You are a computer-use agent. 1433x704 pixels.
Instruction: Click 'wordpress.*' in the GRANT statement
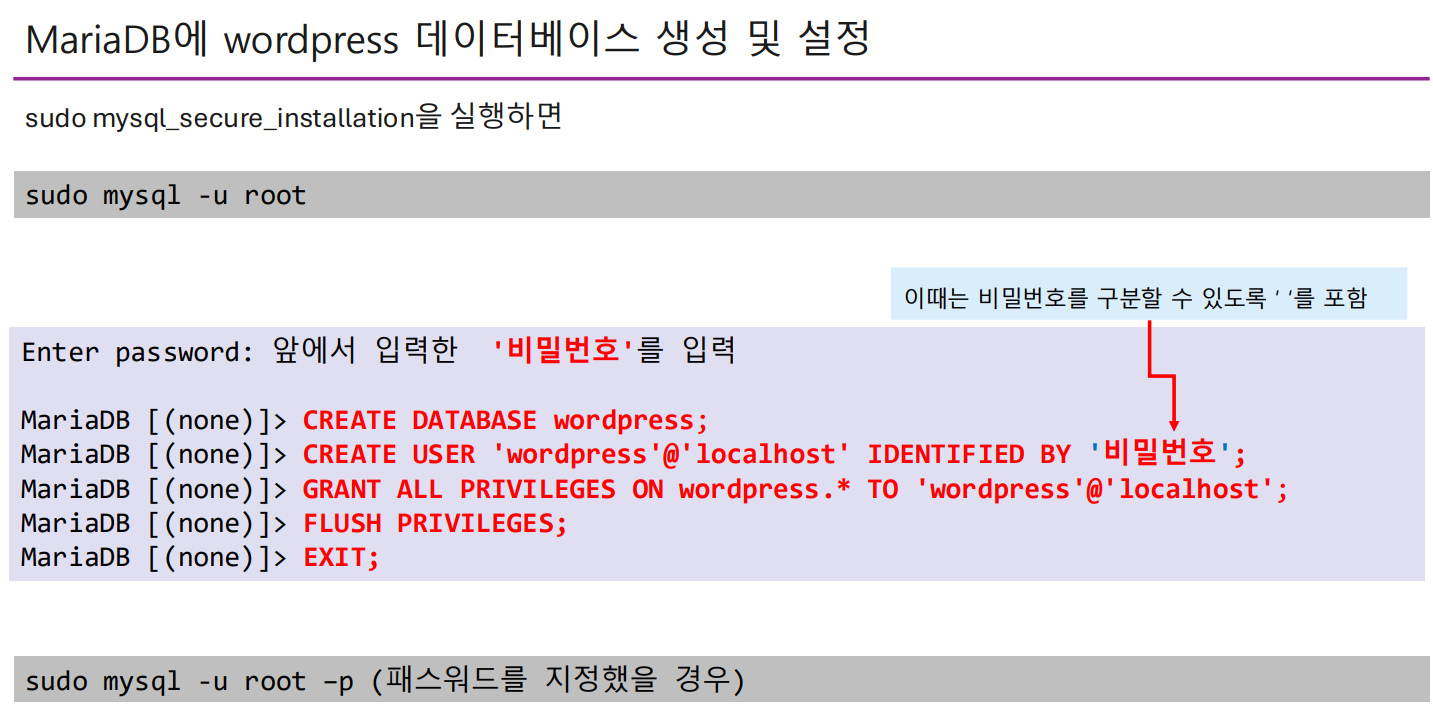pyautogui.click(x=765, y=489)
